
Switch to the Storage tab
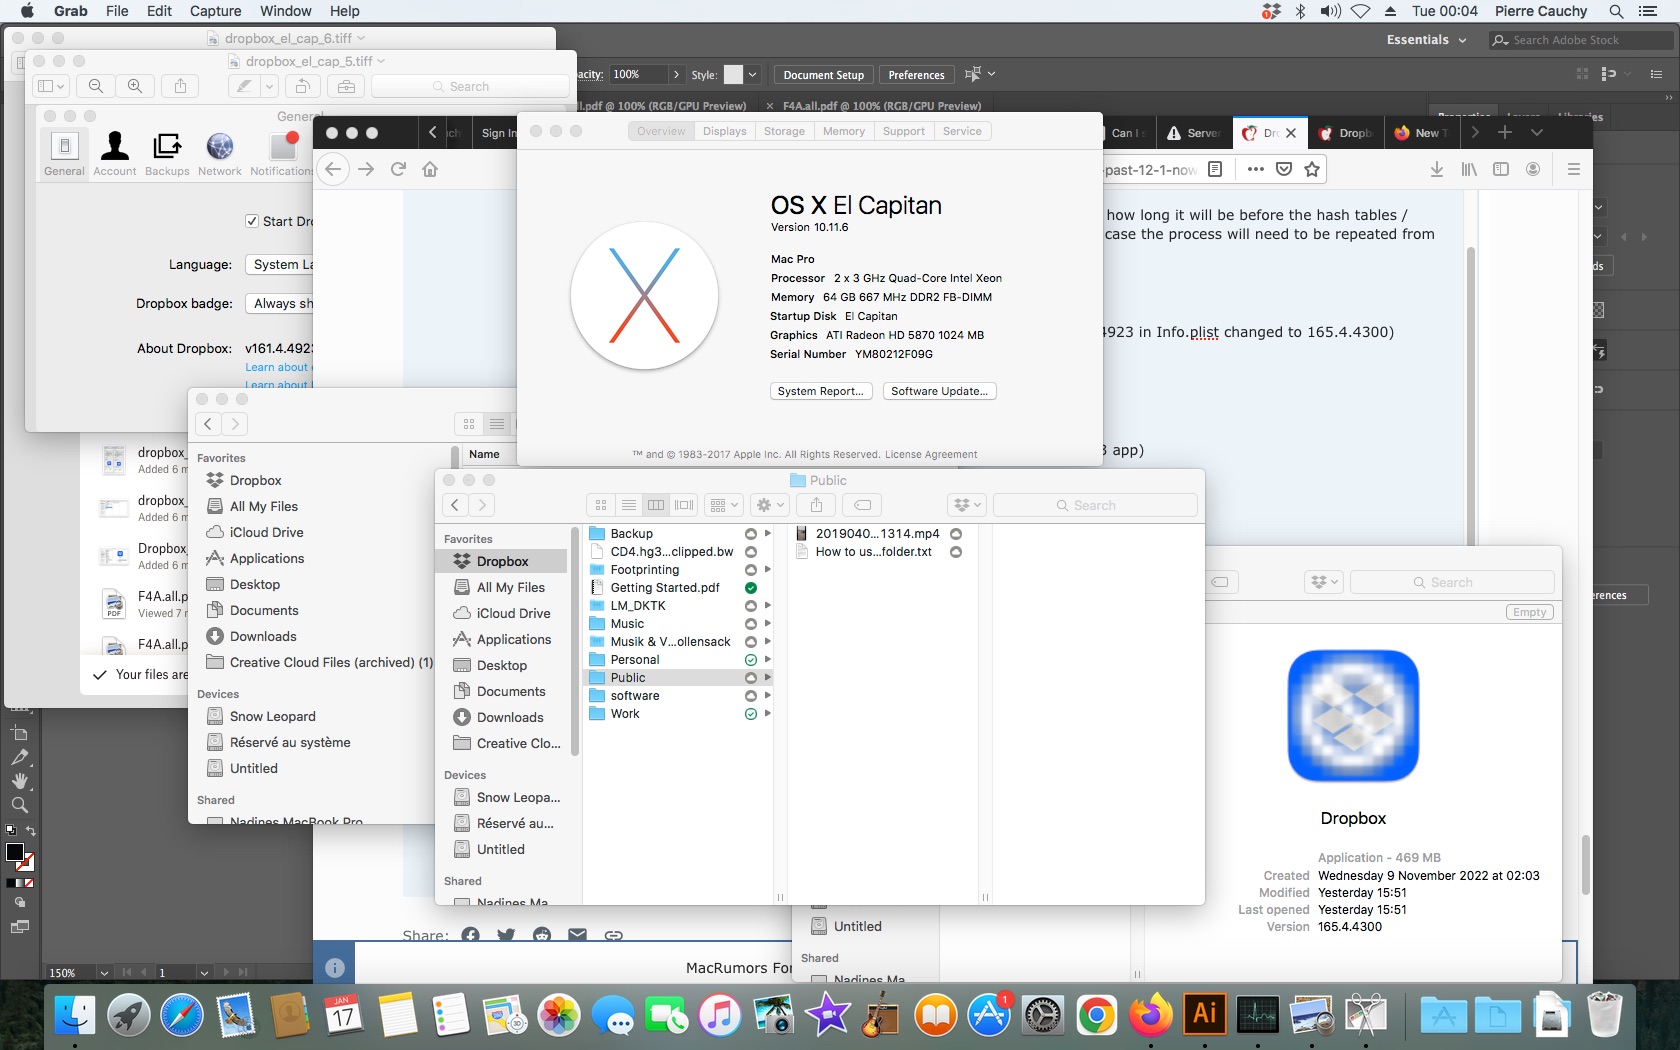tap(784, 131)
